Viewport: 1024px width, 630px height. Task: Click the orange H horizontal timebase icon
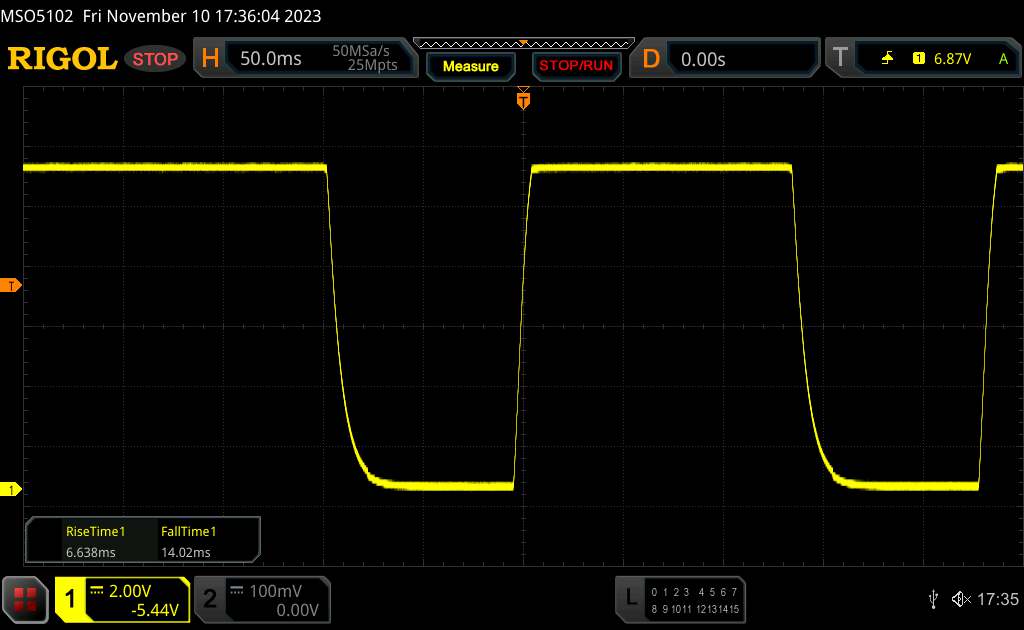coord(210,59)
